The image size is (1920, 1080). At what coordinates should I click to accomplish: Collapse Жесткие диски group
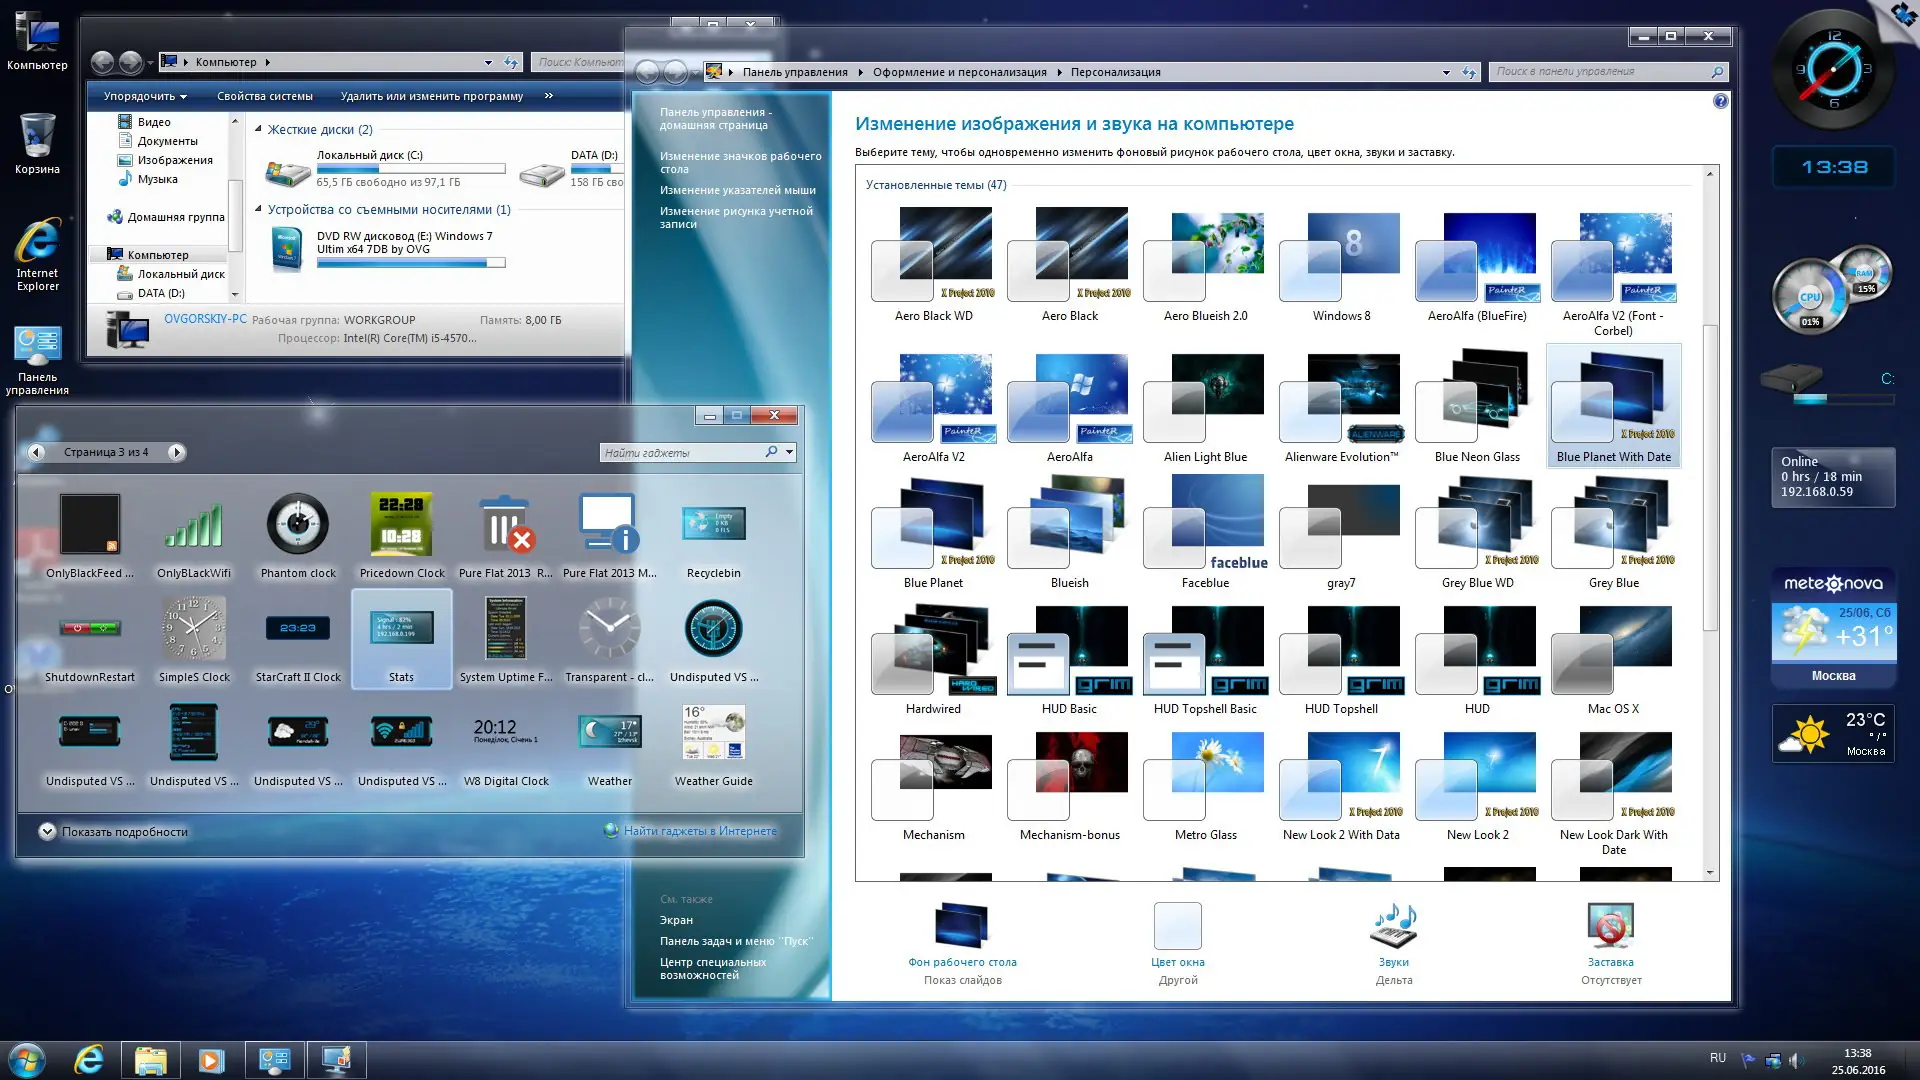258,129
